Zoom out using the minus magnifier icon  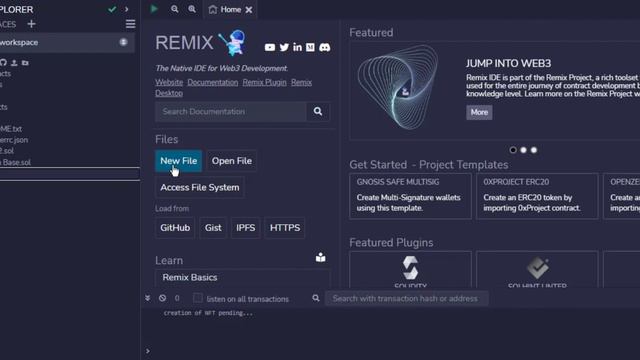(x=175, y=9)
